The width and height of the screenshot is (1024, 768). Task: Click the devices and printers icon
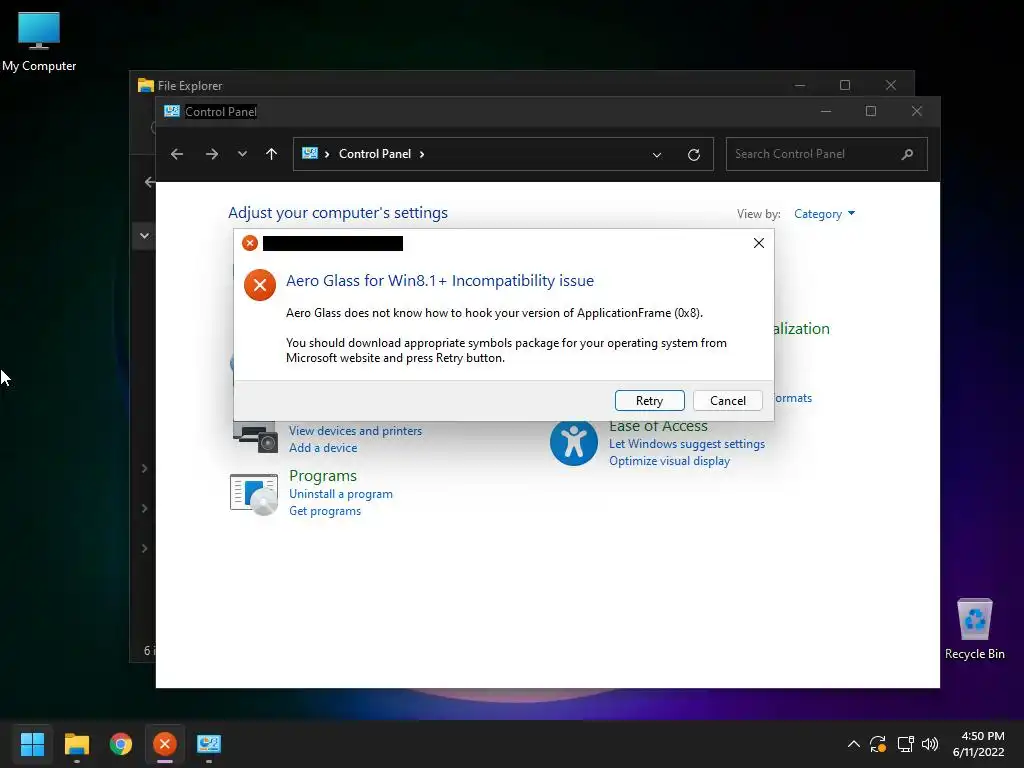[x=255, y=436]
